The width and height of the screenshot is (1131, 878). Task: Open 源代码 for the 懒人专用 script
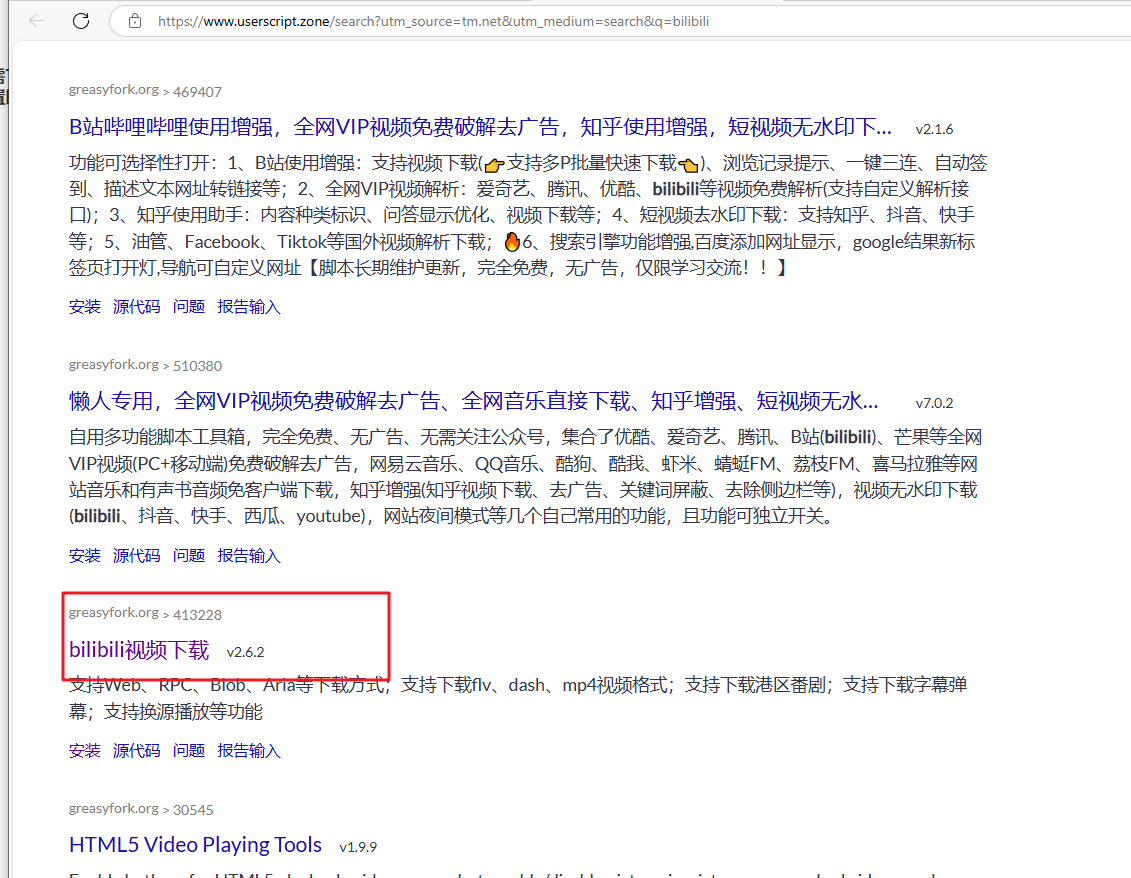pos(136,556)
